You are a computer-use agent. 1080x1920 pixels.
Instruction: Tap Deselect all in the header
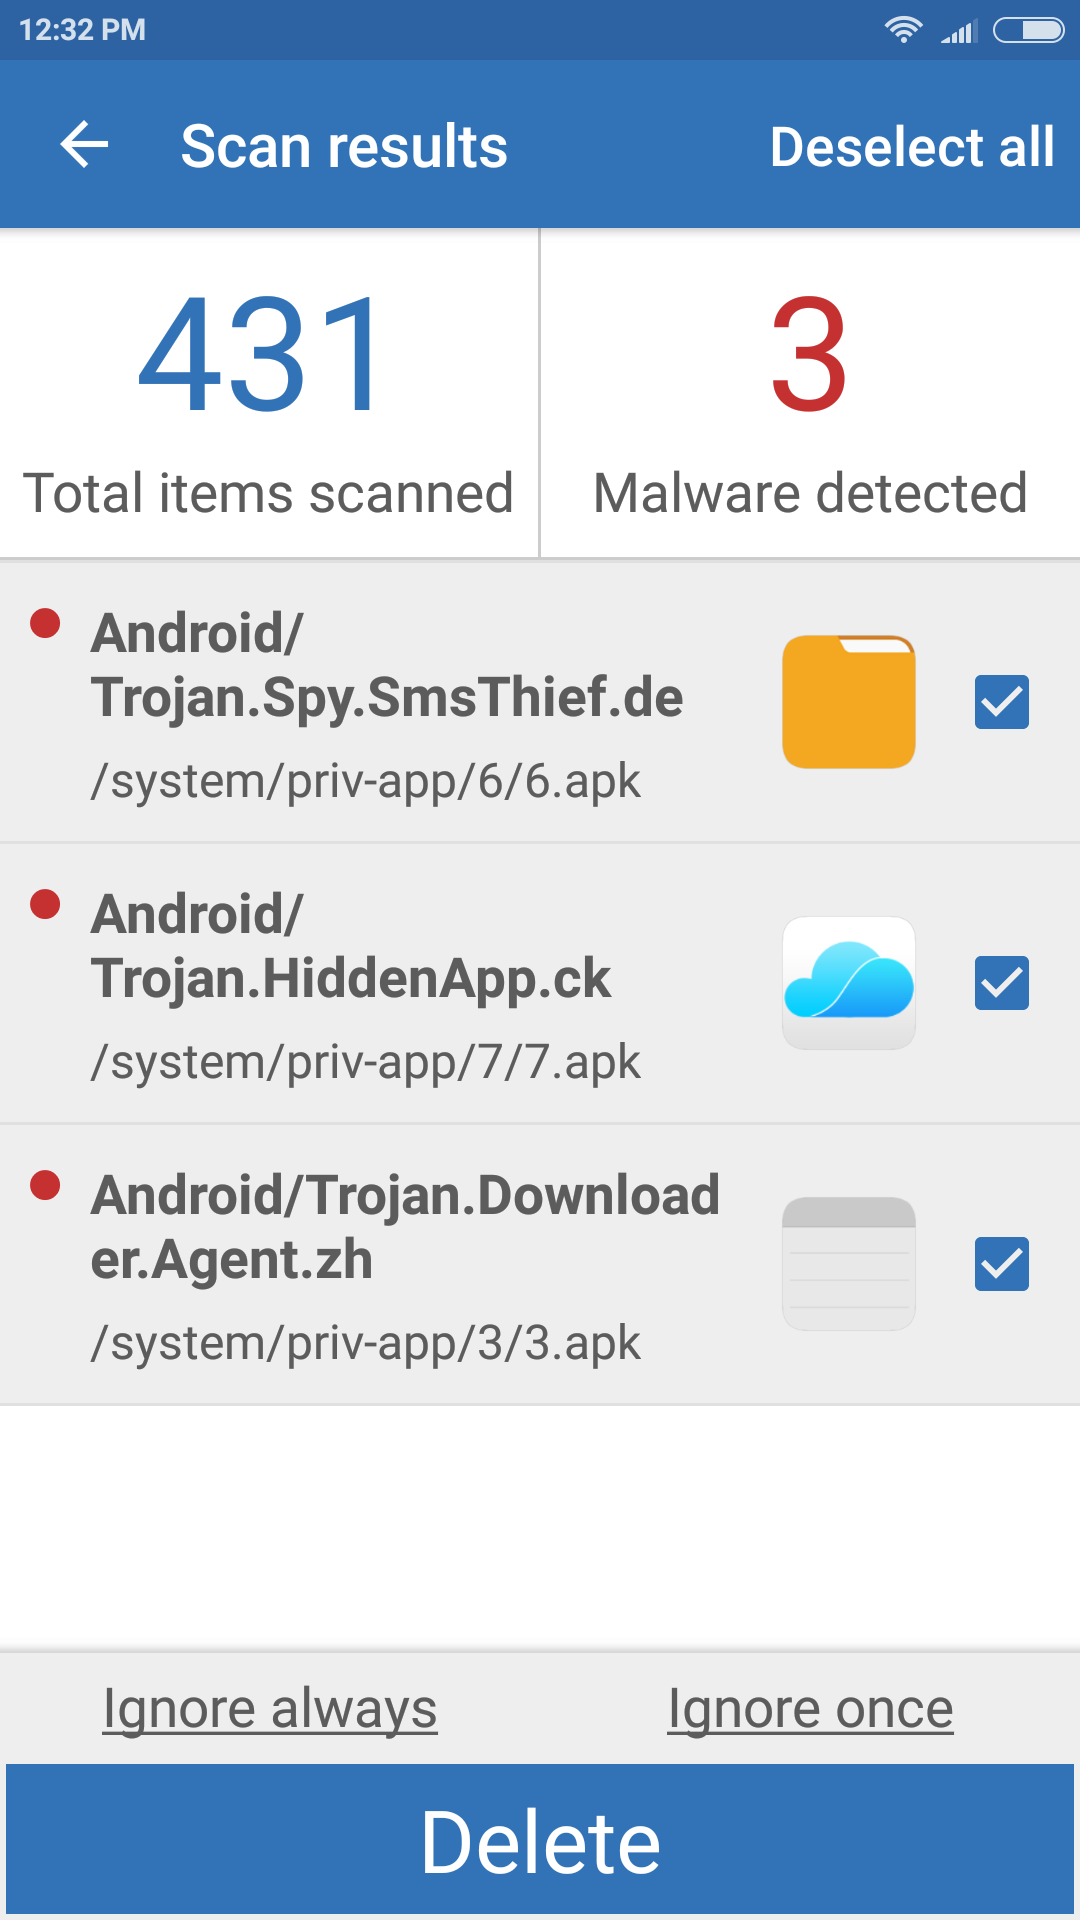coord(911,147)
